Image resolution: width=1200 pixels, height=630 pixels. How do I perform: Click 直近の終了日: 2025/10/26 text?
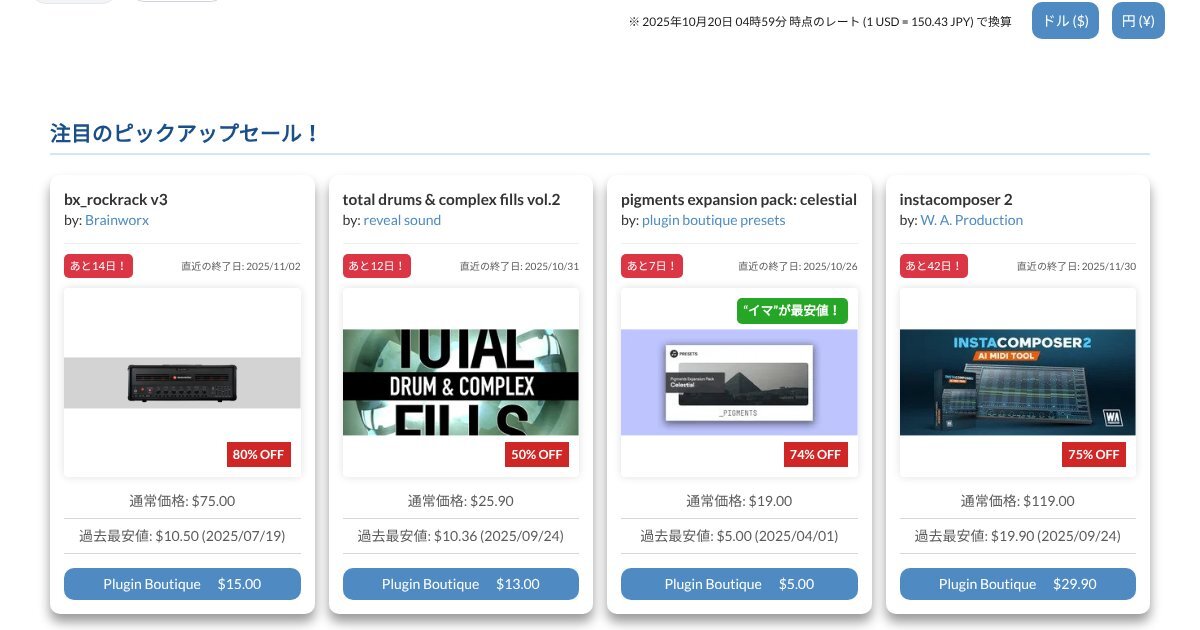tap(798, 266)
